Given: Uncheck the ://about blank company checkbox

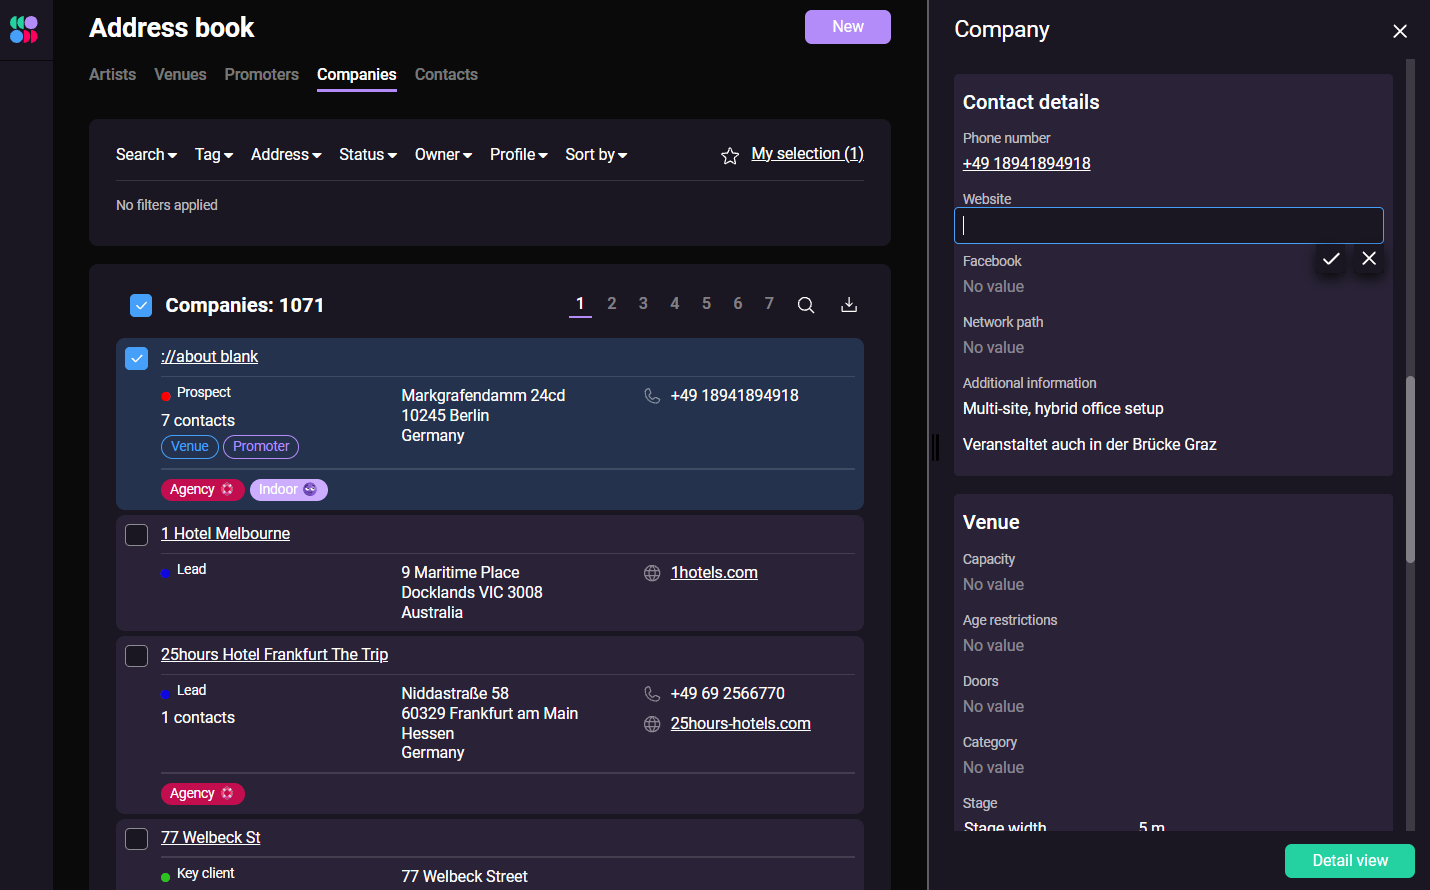Looking at the screenshot, I should pyautogui.click(x=137, y=358).
